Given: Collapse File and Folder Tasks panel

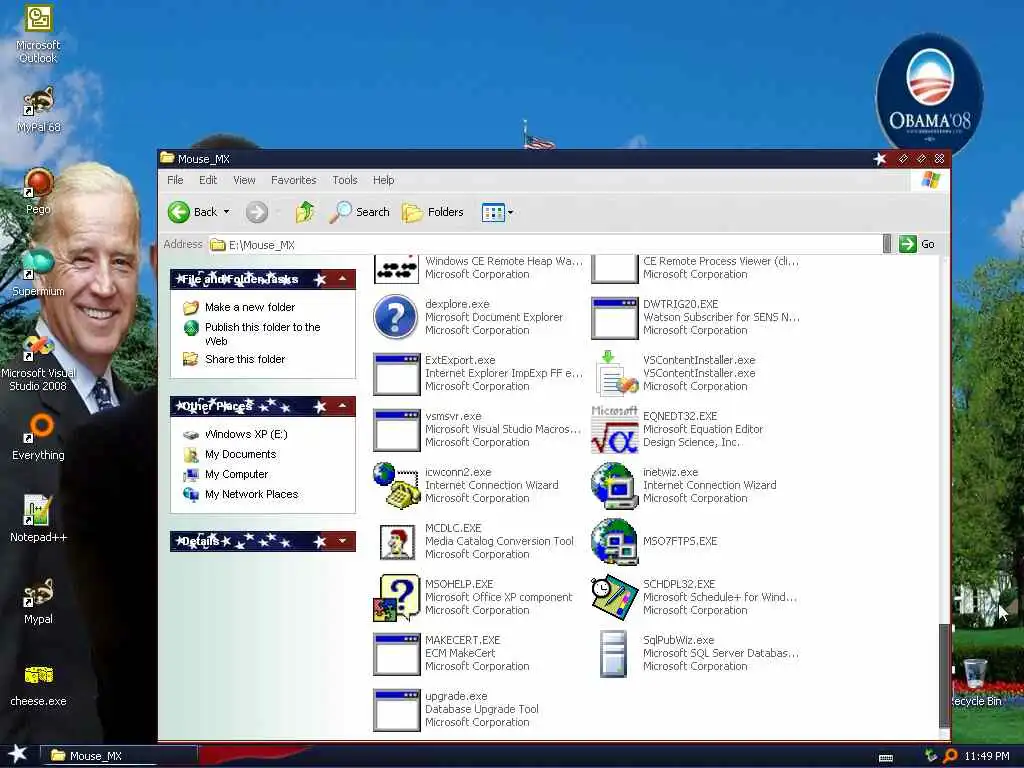Looking at the screenshot, I should (x=342, y=279).
